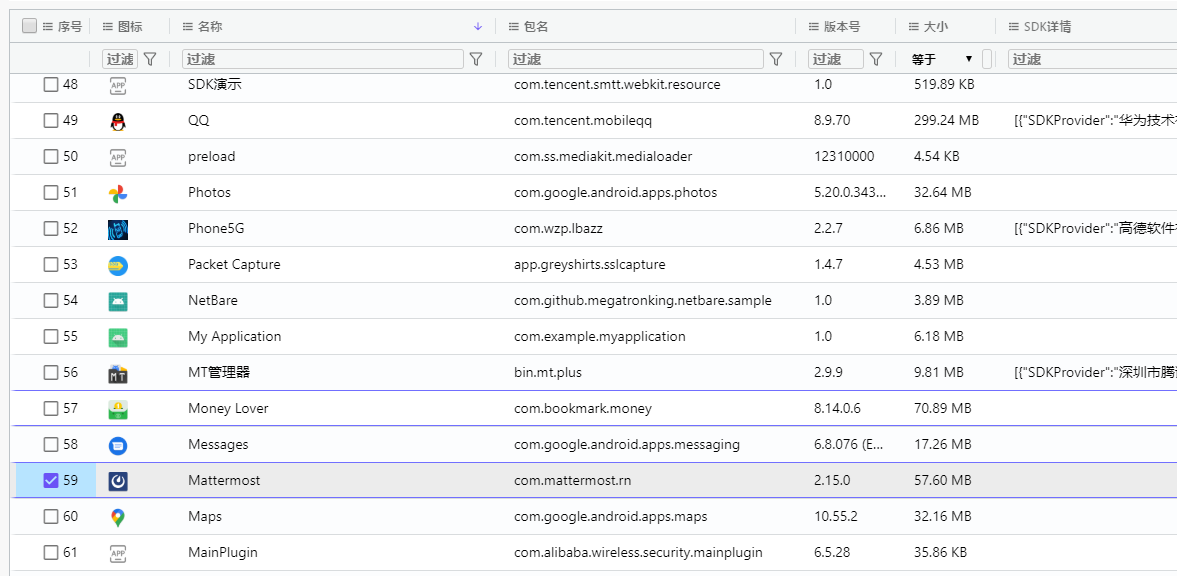Click the 包名 filter input field

[635, 59]
